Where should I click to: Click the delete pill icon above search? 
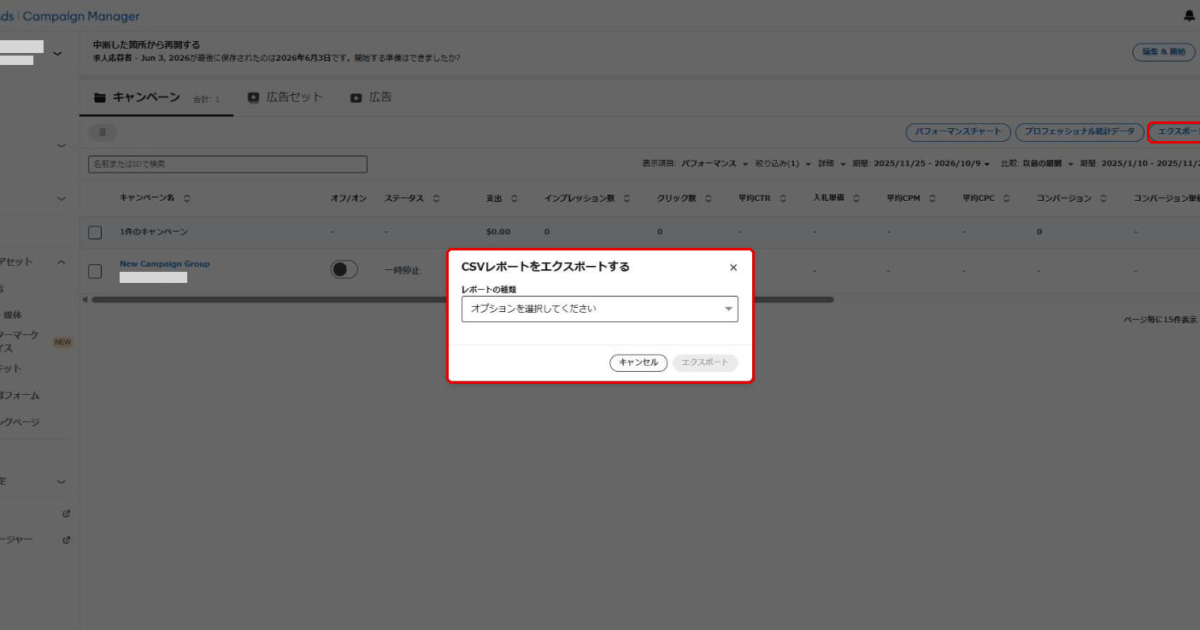click(x=102, y=132)
